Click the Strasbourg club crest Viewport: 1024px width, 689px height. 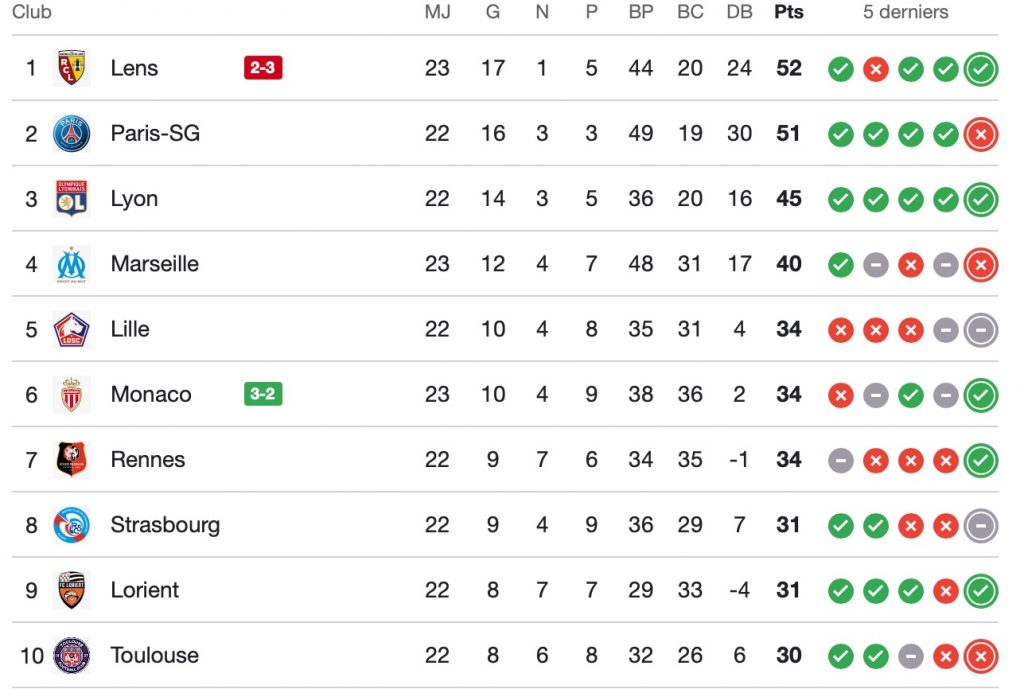click(71, 525)
